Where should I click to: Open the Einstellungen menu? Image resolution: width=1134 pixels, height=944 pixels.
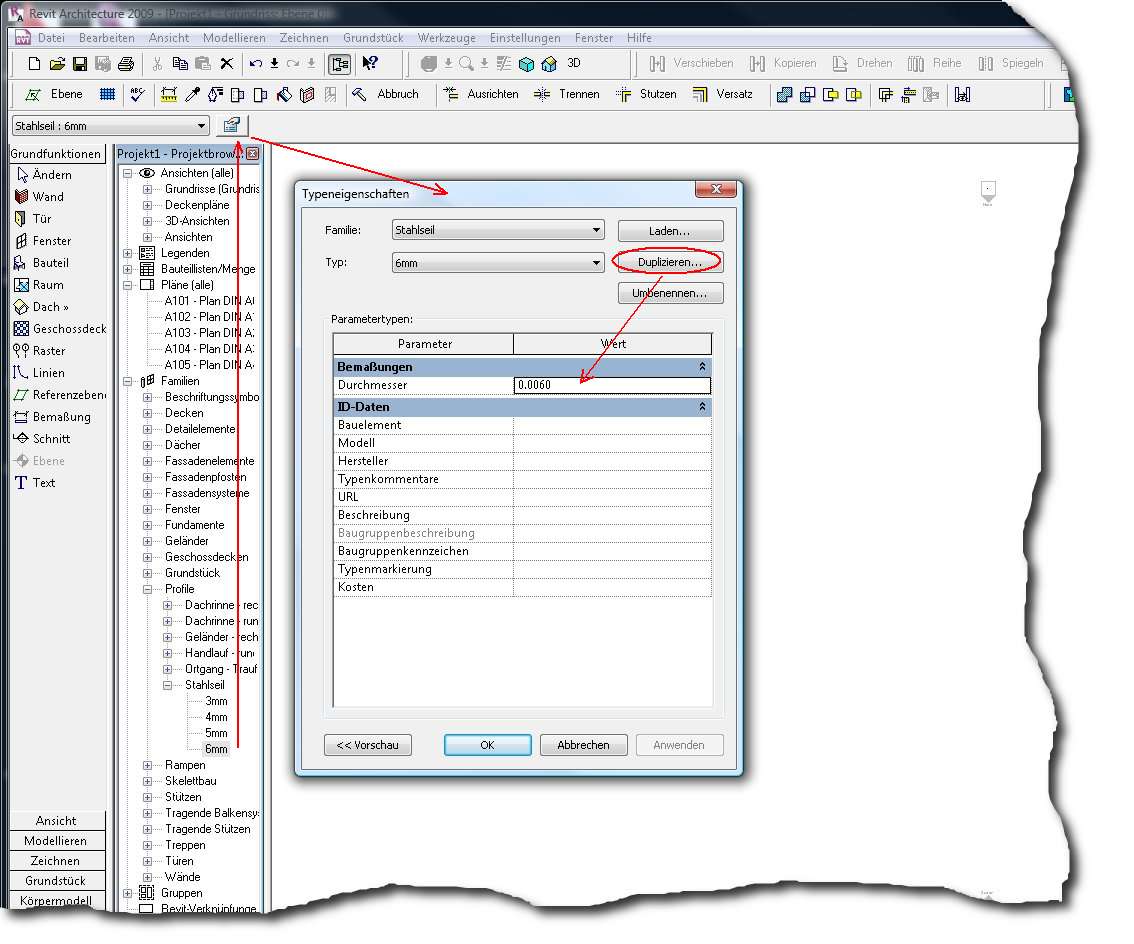point(524,38)
